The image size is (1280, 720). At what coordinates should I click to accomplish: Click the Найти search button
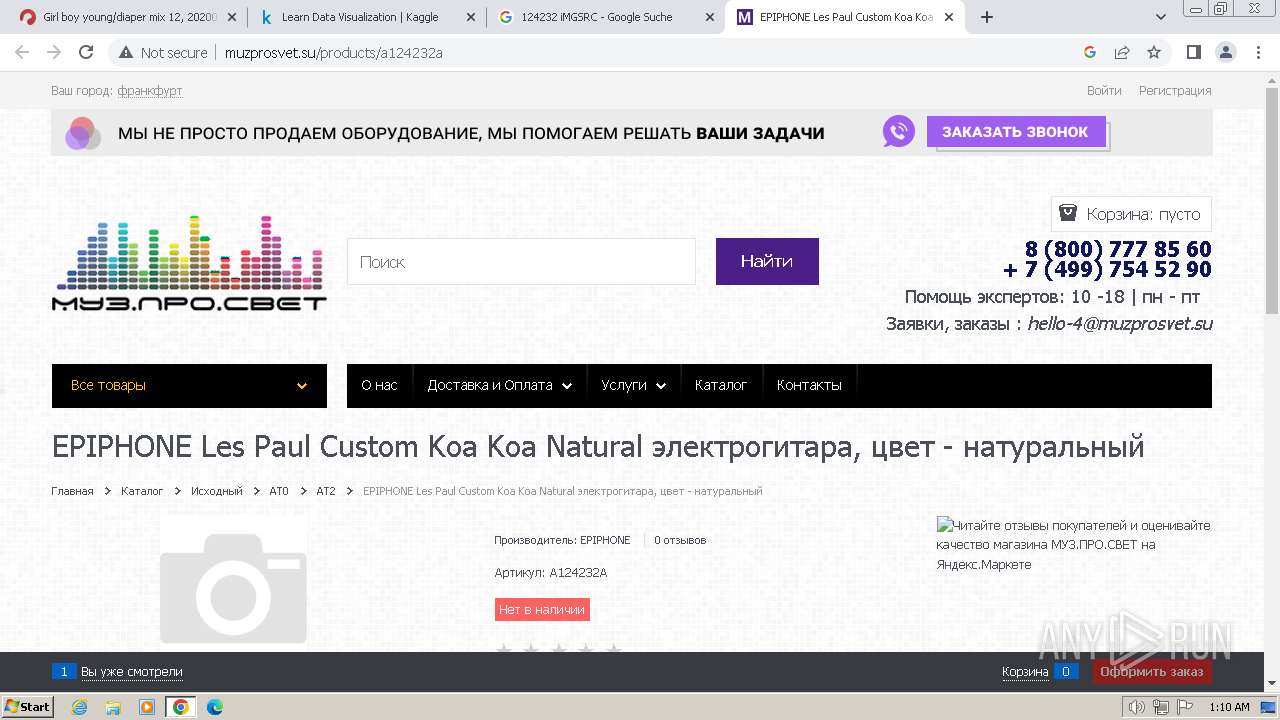pos(767,261)
